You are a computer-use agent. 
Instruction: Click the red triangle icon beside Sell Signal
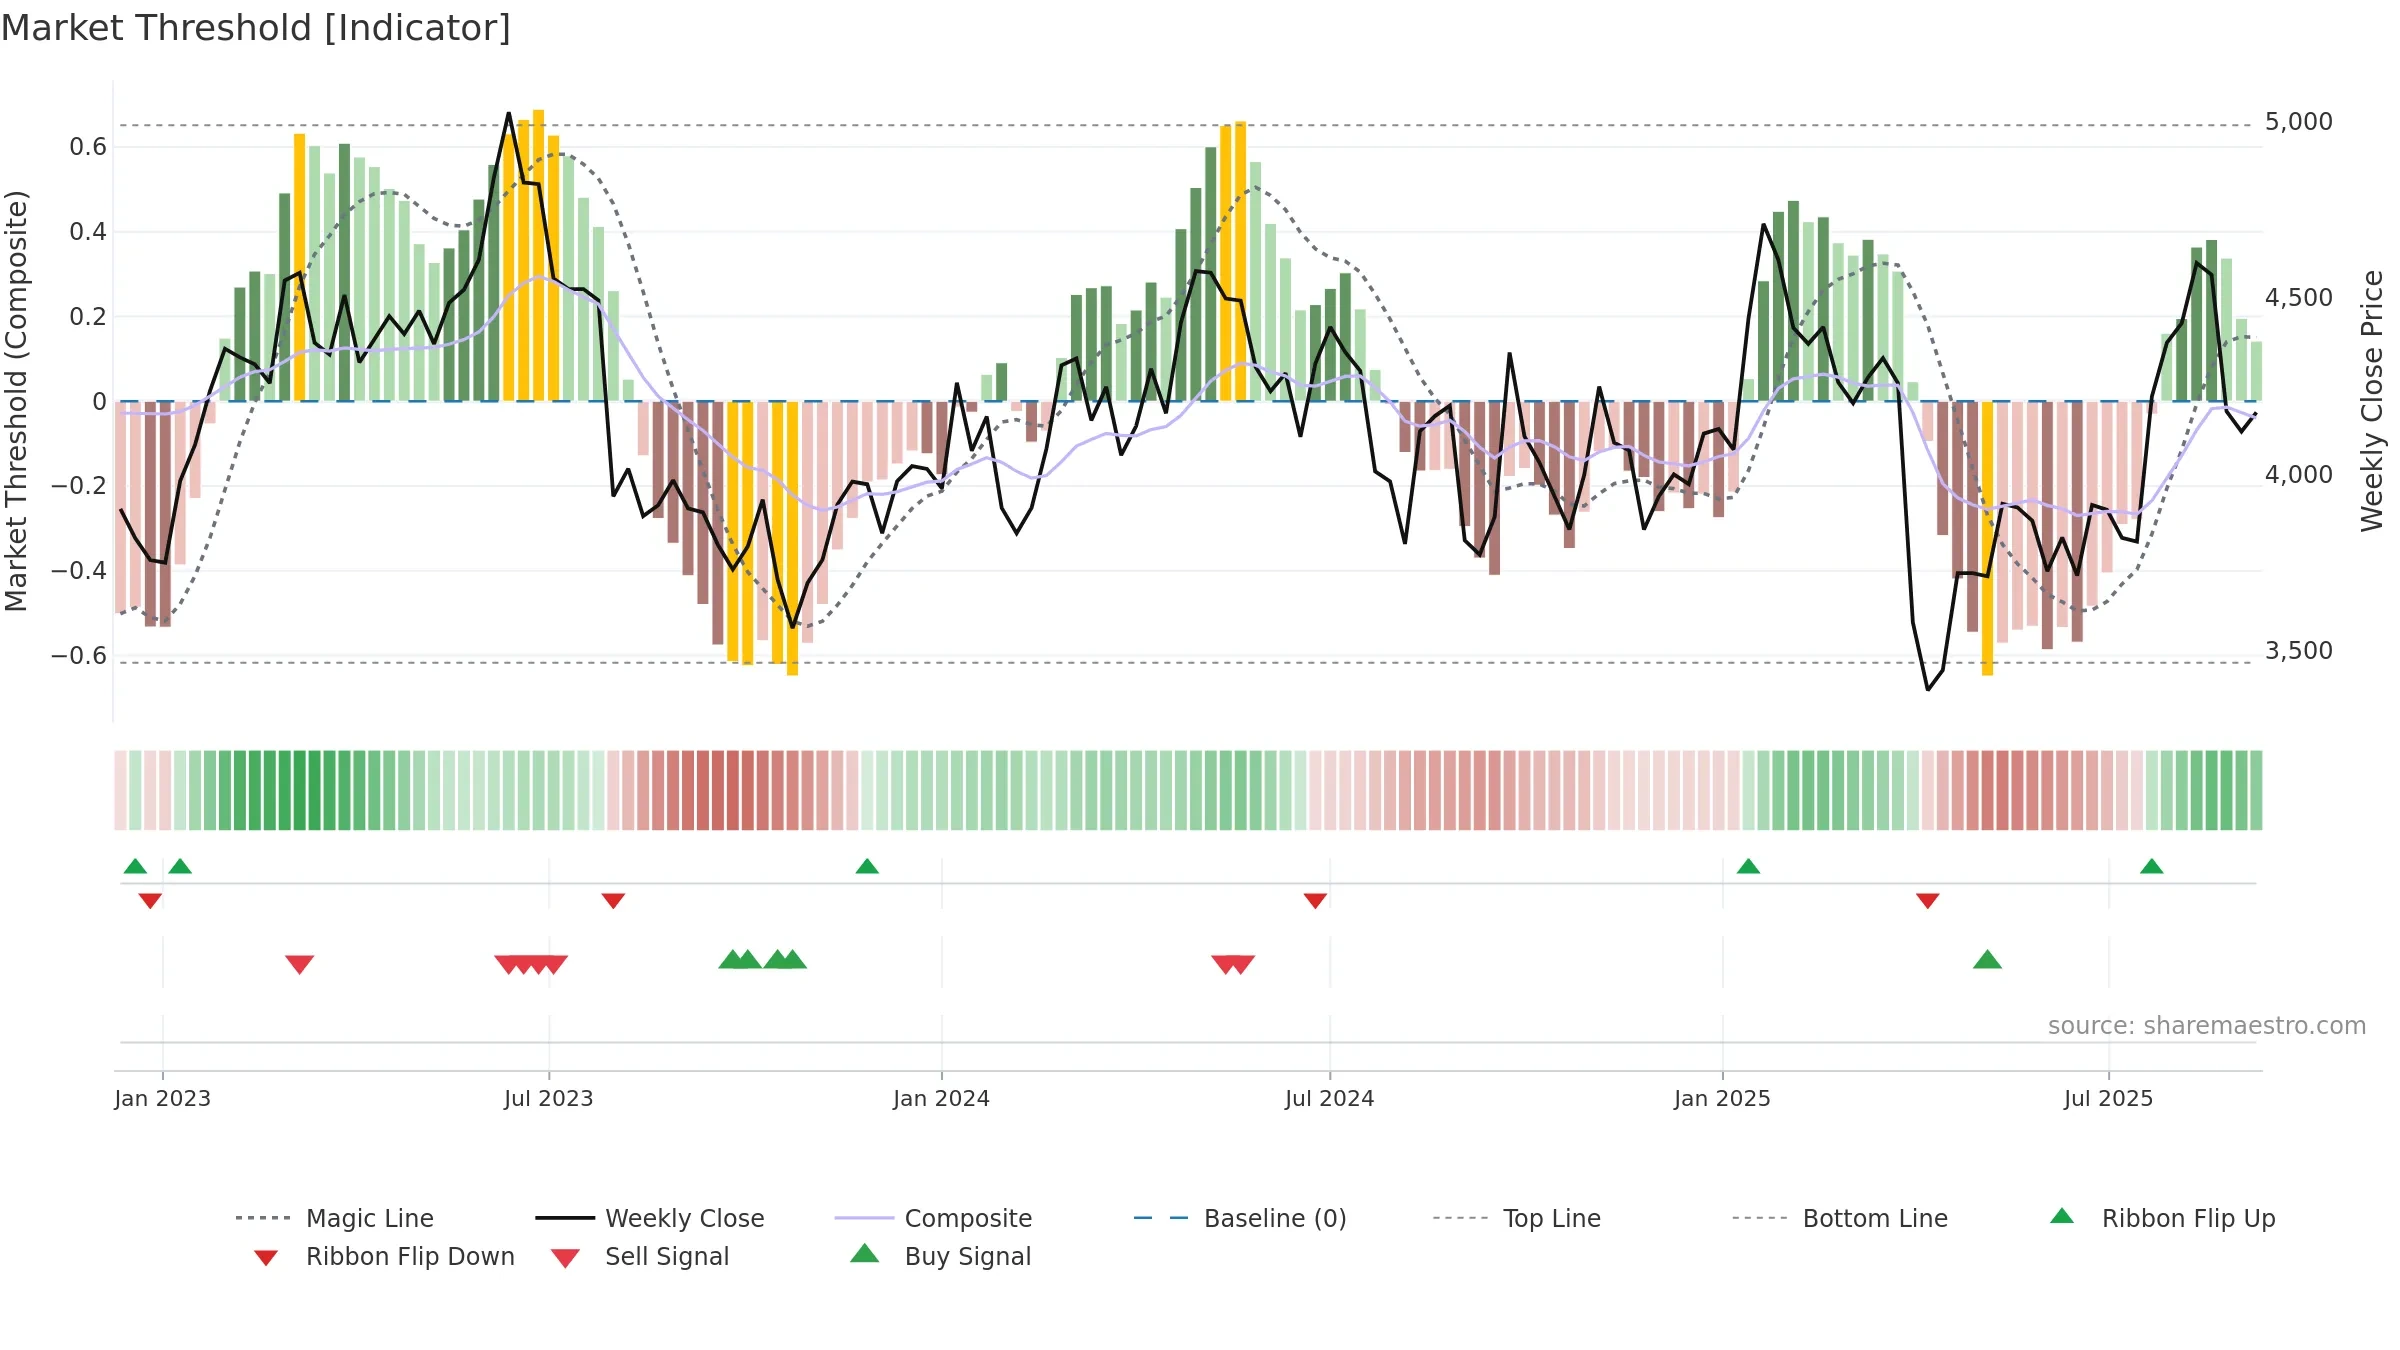(x=565, y=1258)
